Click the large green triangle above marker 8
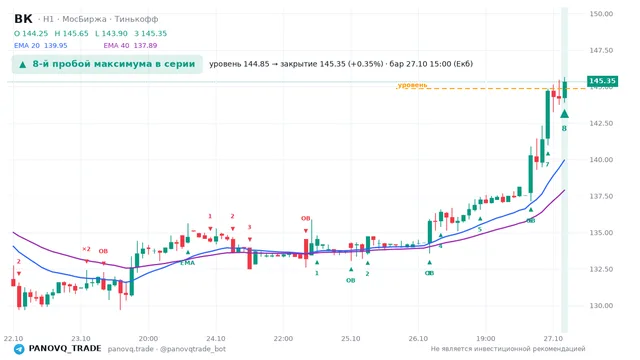 [x=564, y=113]
